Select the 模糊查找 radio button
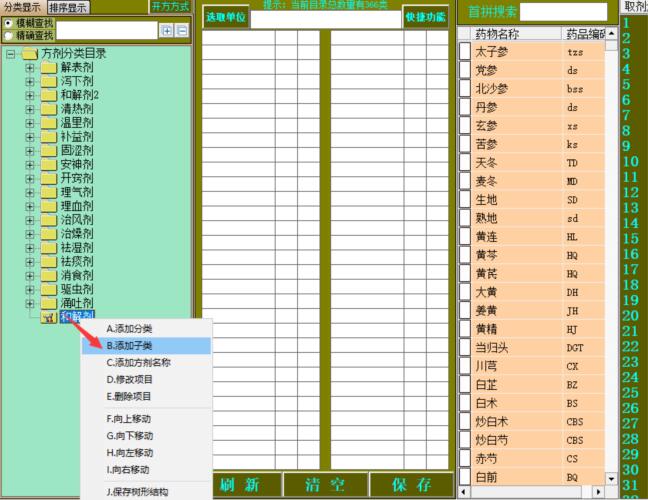This screenshot has width=648, height=500. [9, 22]
